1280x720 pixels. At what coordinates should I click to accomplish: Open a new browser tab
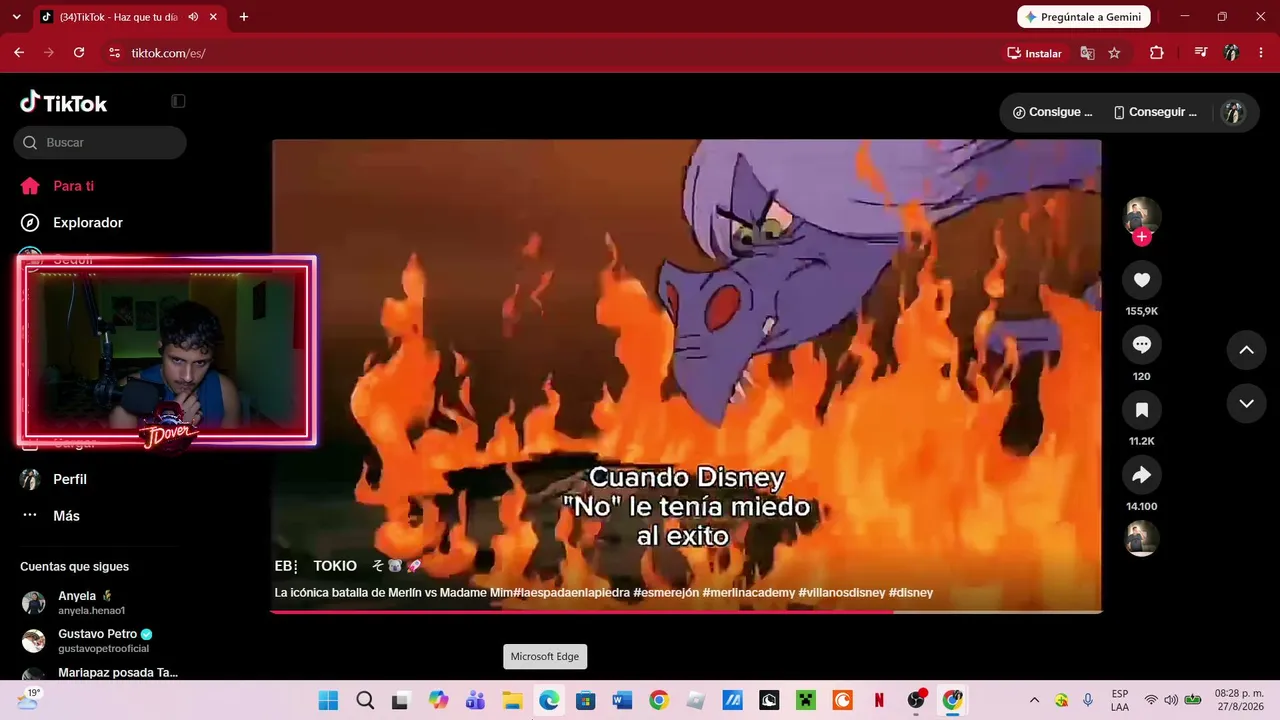click(x=243, y=17)
